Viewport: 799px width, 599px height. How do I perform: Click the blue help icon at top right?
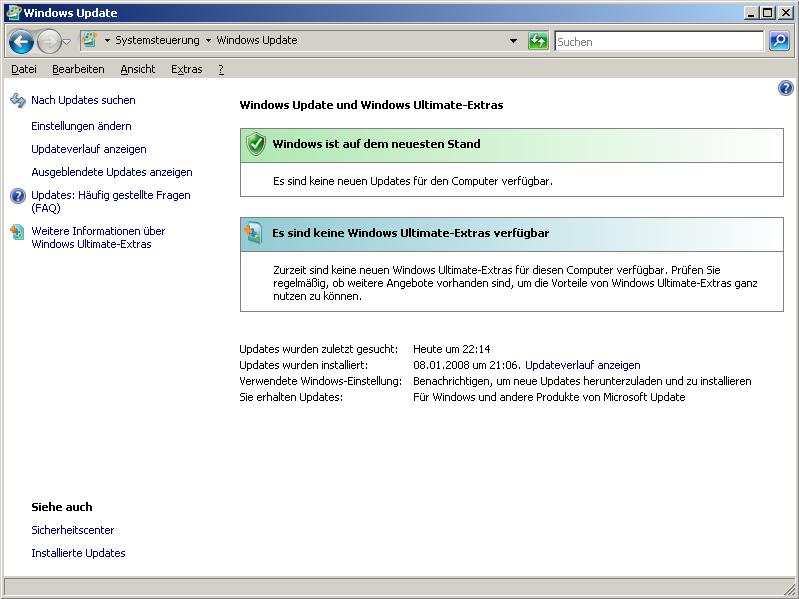(785, 88)
